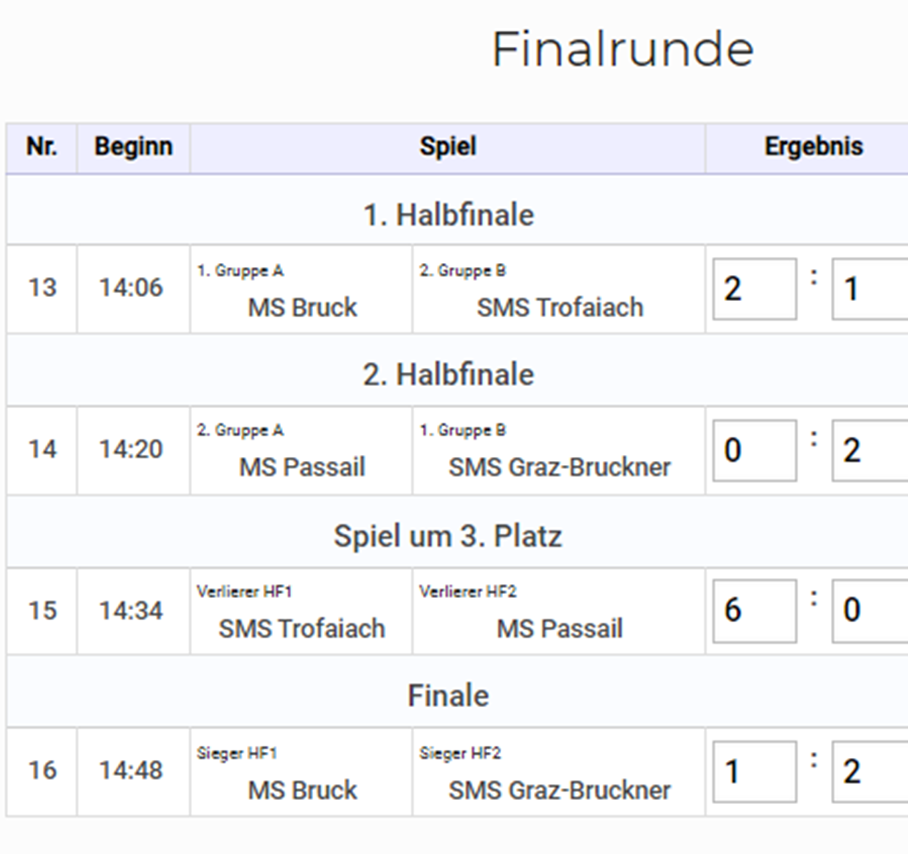Click the Finalrunde page title
Screen dimensions: 908x854
click(x=623, y=50)
